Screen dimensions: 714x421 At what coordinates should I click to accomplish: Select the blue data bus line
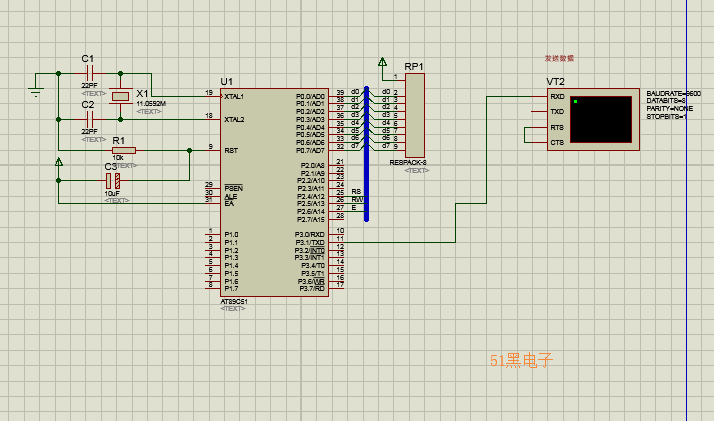366,154
